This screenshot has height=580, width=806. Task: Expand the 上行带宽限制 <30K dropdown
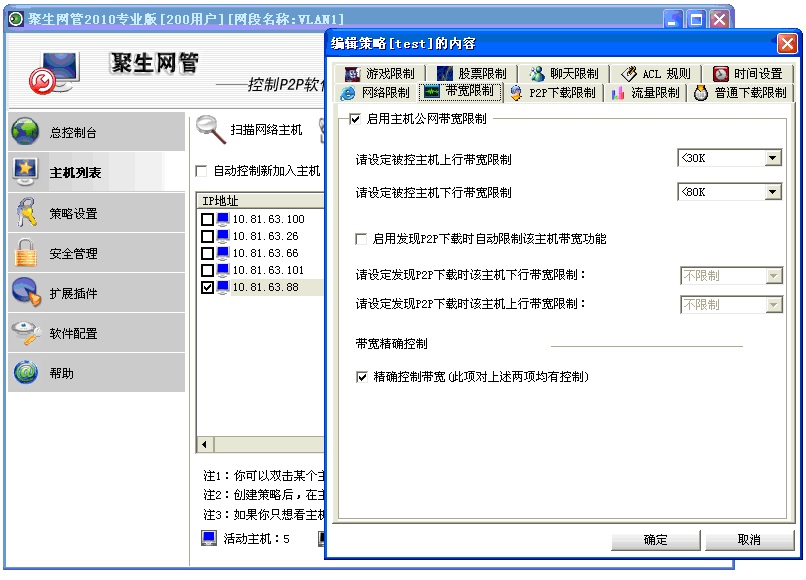(772, 158)
